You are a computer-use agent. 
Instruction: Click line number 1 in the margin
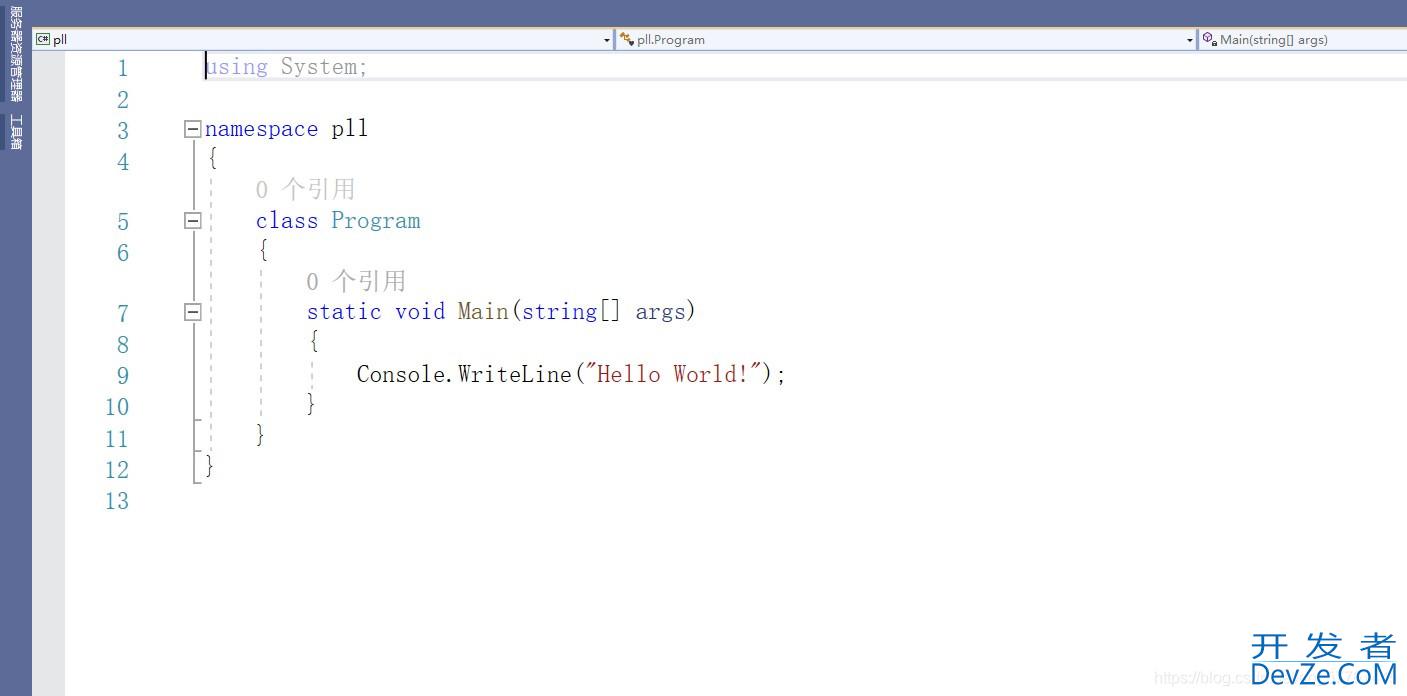coord(123,68)
